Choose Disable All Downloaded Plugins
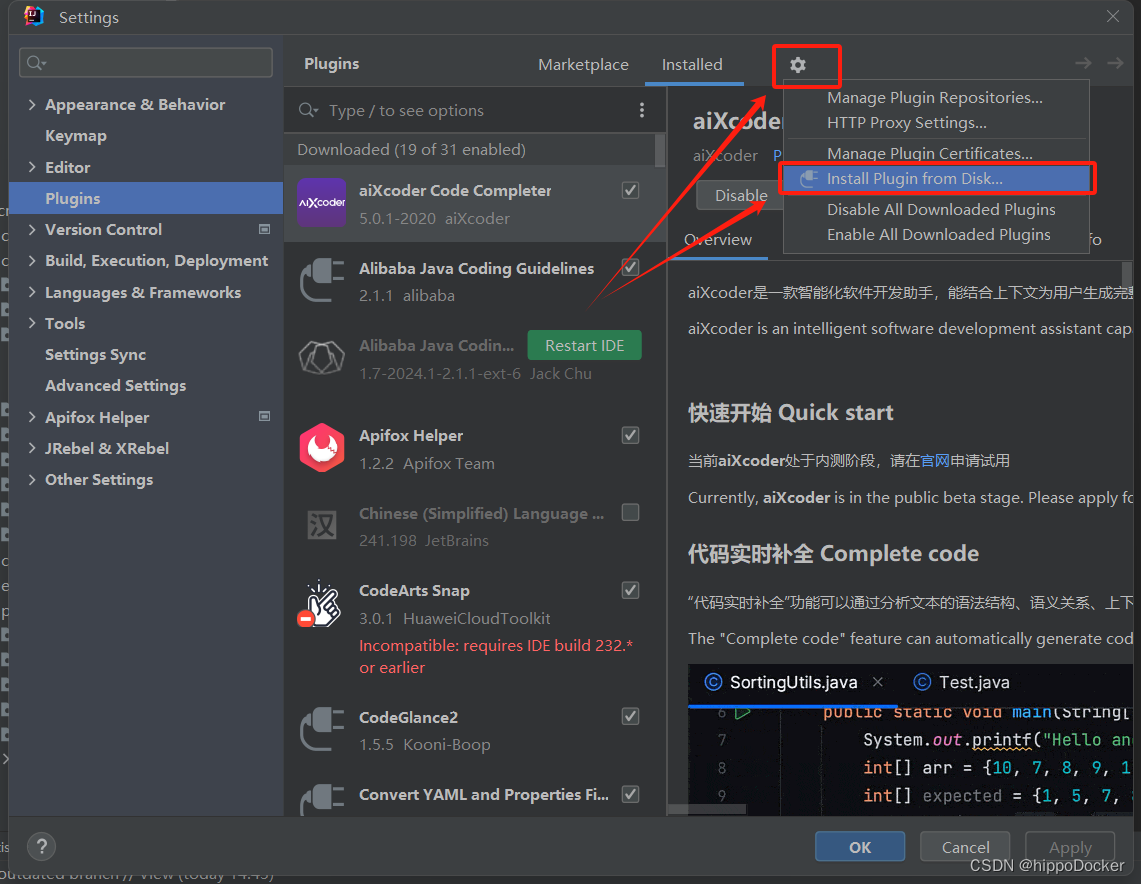Screen dimensions: 1141x884 pos(936,210)
